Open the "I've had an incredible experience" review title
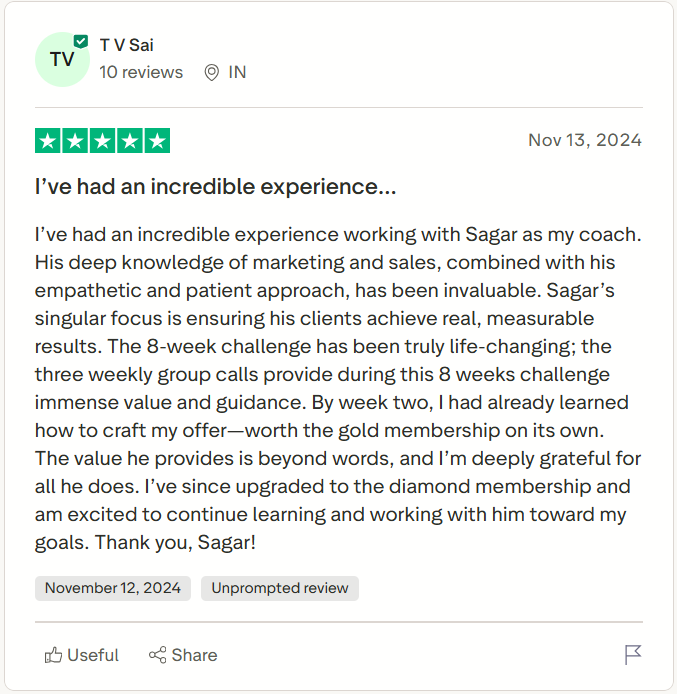Screen dimensions: 677x694 (x=215, y=187)
